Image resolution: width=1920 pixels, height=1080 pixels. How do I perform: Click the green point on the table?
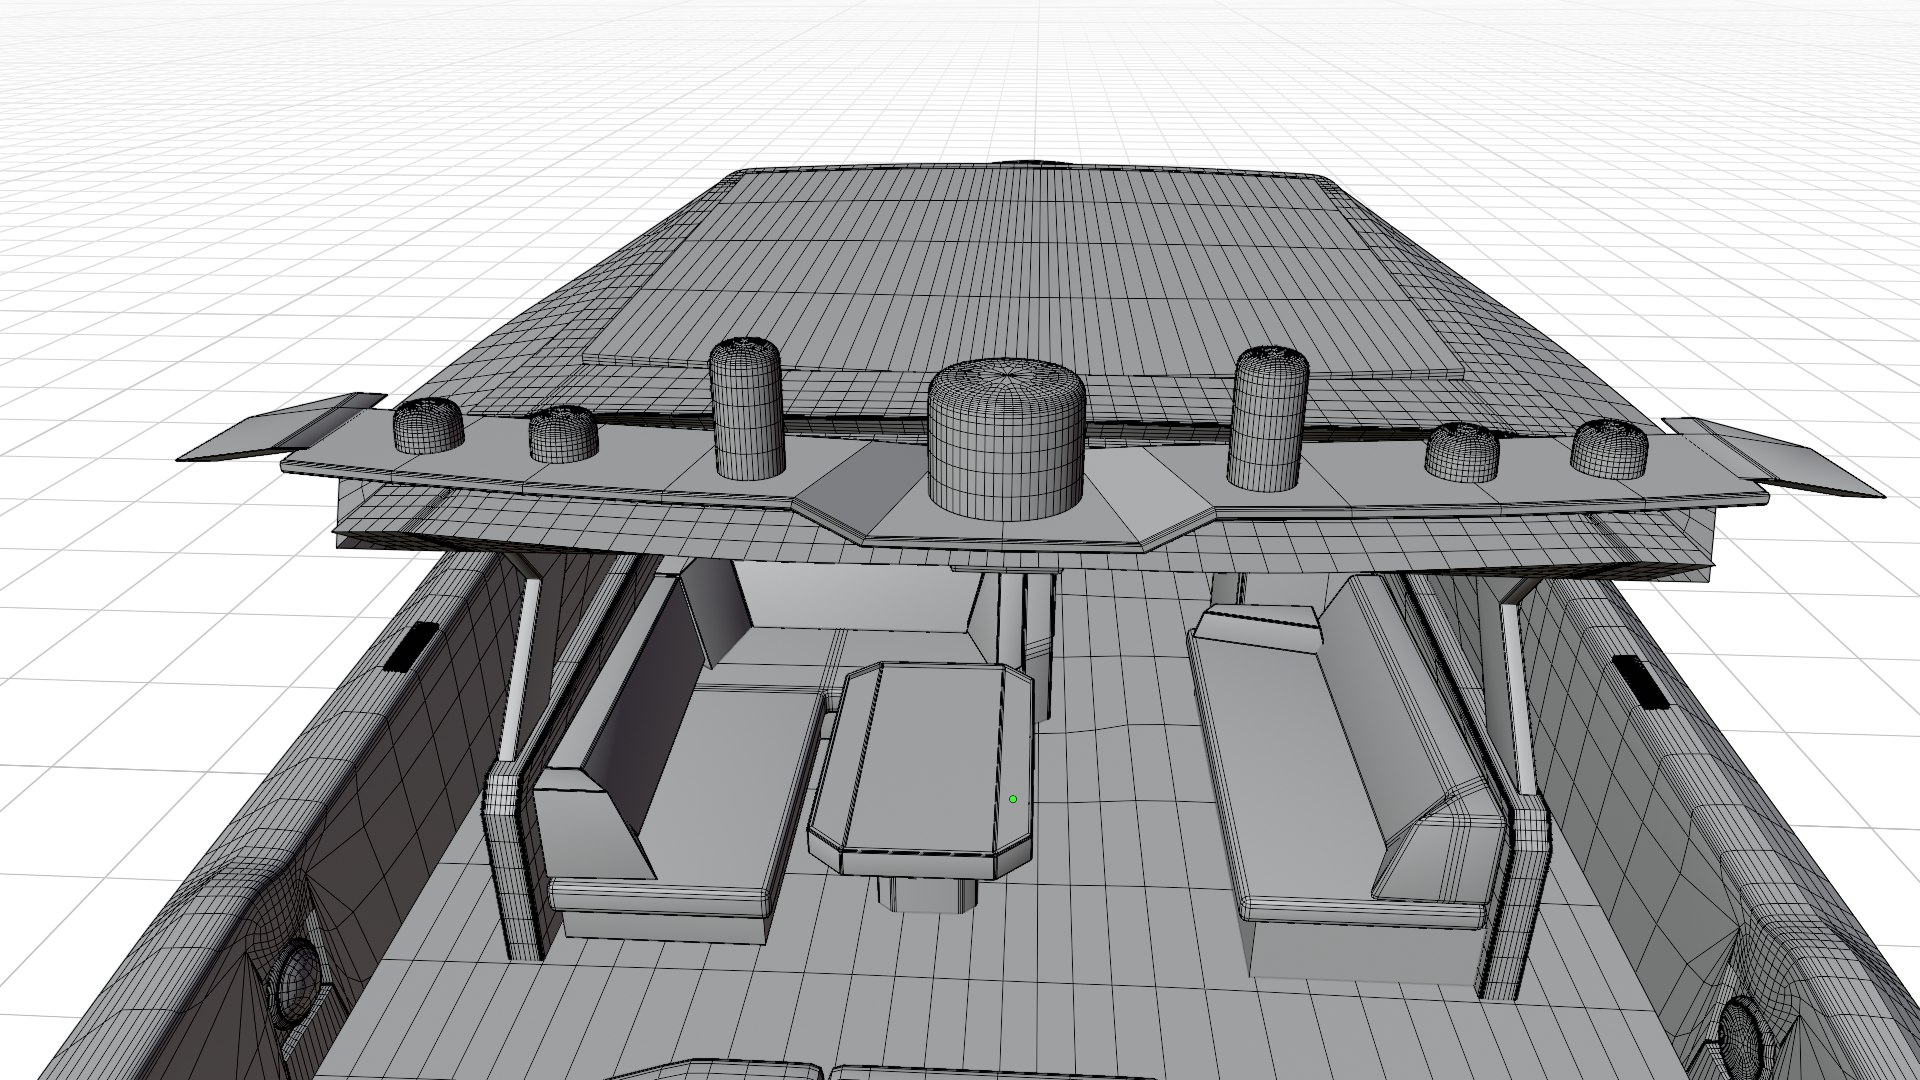[x=1013, y=799]
